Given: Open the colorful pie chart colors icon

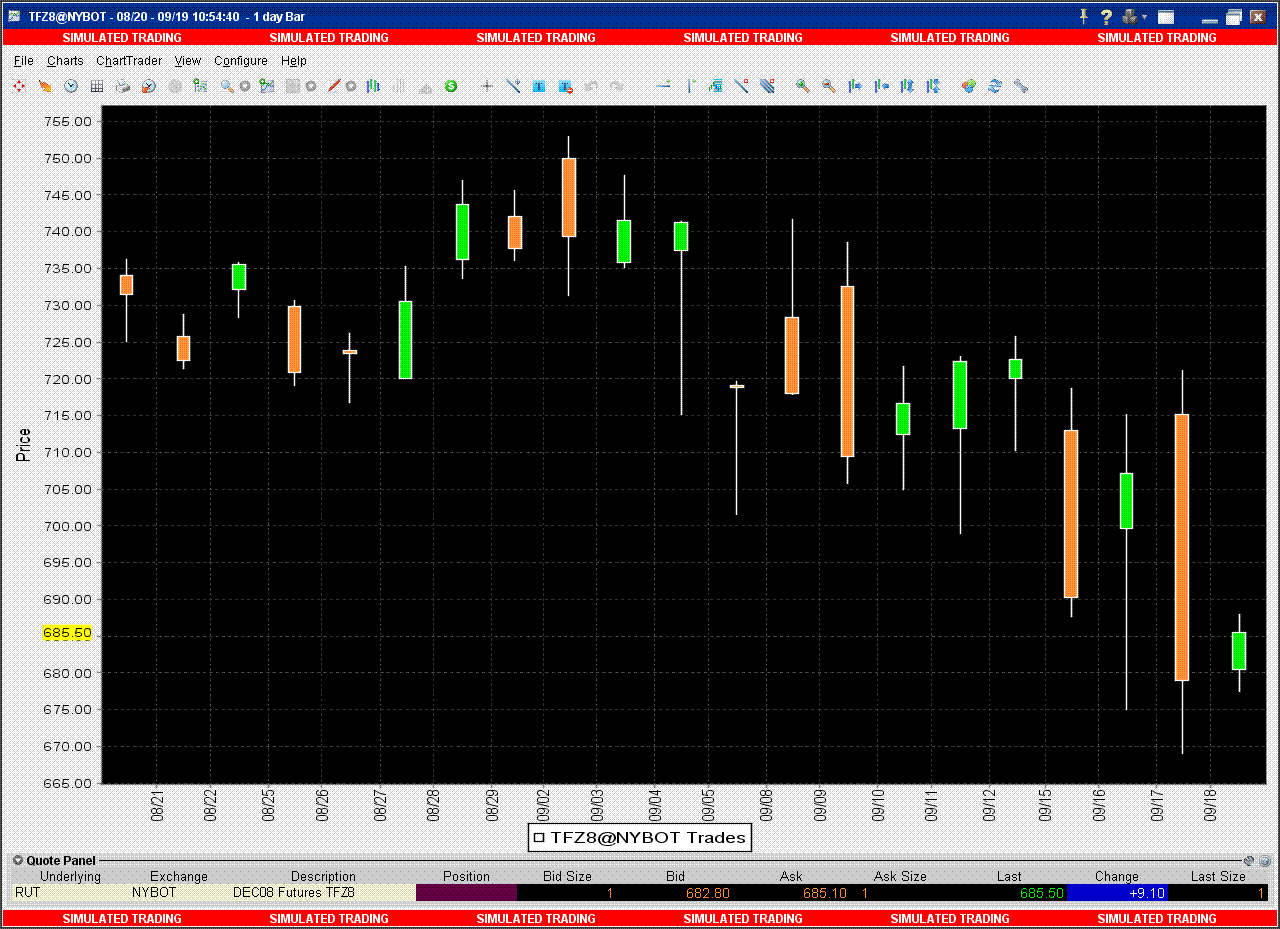Looking at the screenshot, I should point(968,87).
